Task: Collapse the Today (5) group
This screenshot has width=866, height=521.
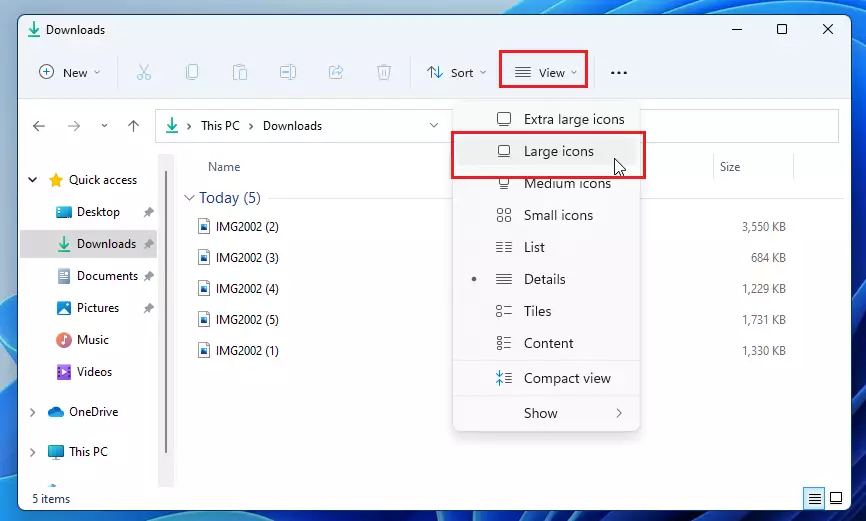Action: [189, 198]
